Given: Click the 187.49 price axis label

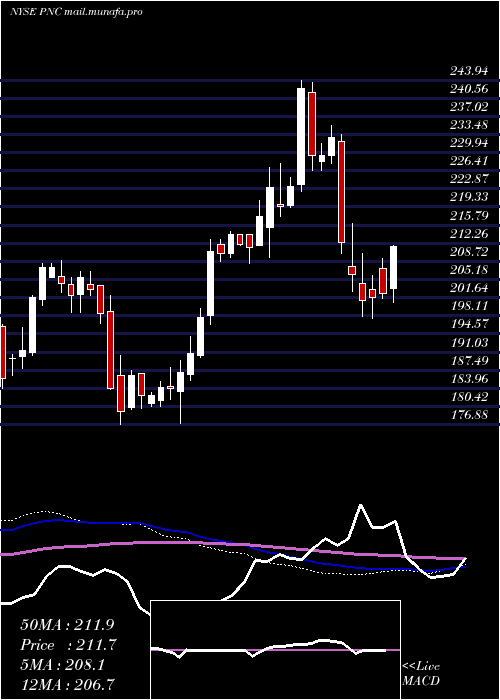Looking at the screenshot, I should tap(468, 361).
